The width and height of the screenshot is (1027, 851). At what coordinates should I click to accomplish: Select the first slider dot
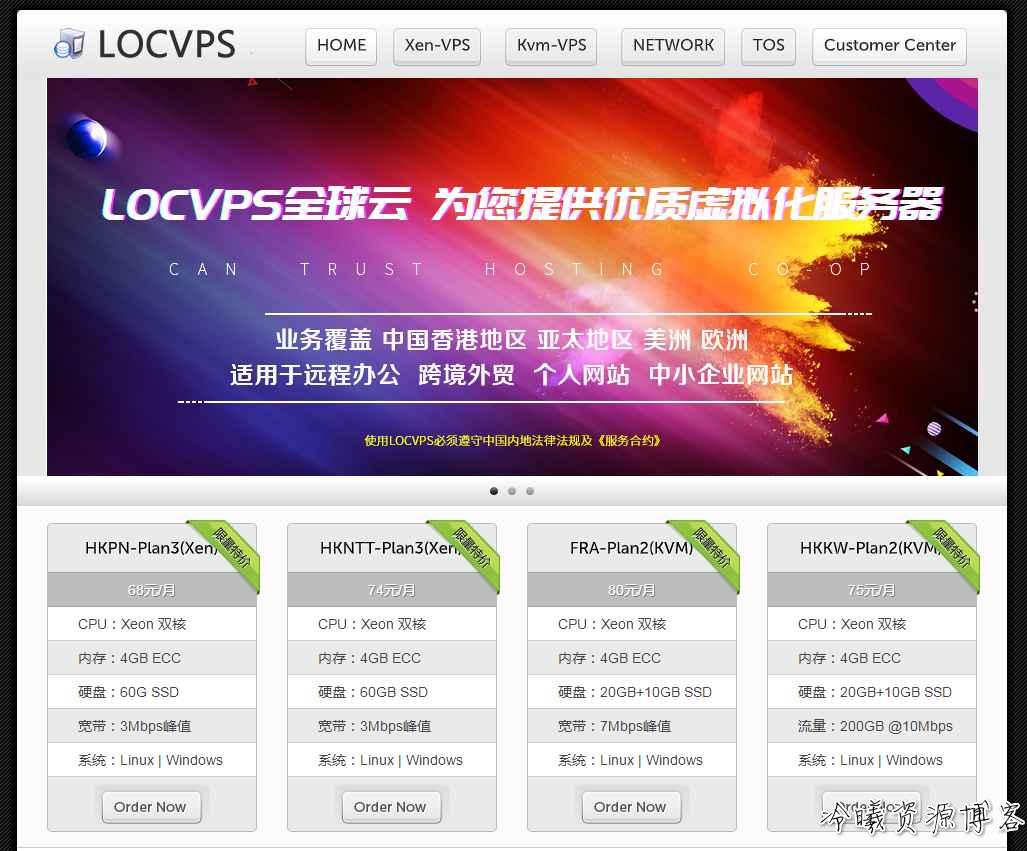pyautogui.click(x=494, y=491)
